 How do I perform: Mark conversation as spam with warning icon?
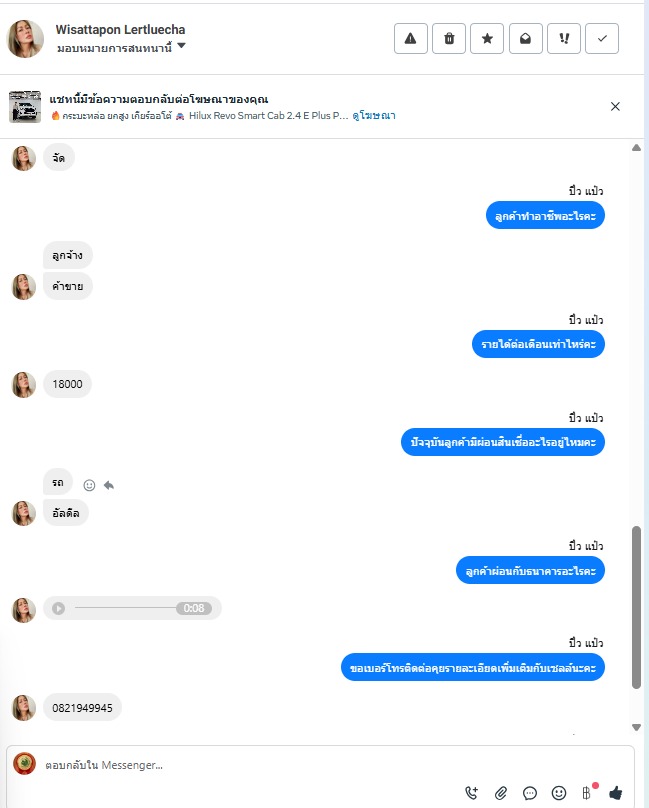[x=410, y=39]
